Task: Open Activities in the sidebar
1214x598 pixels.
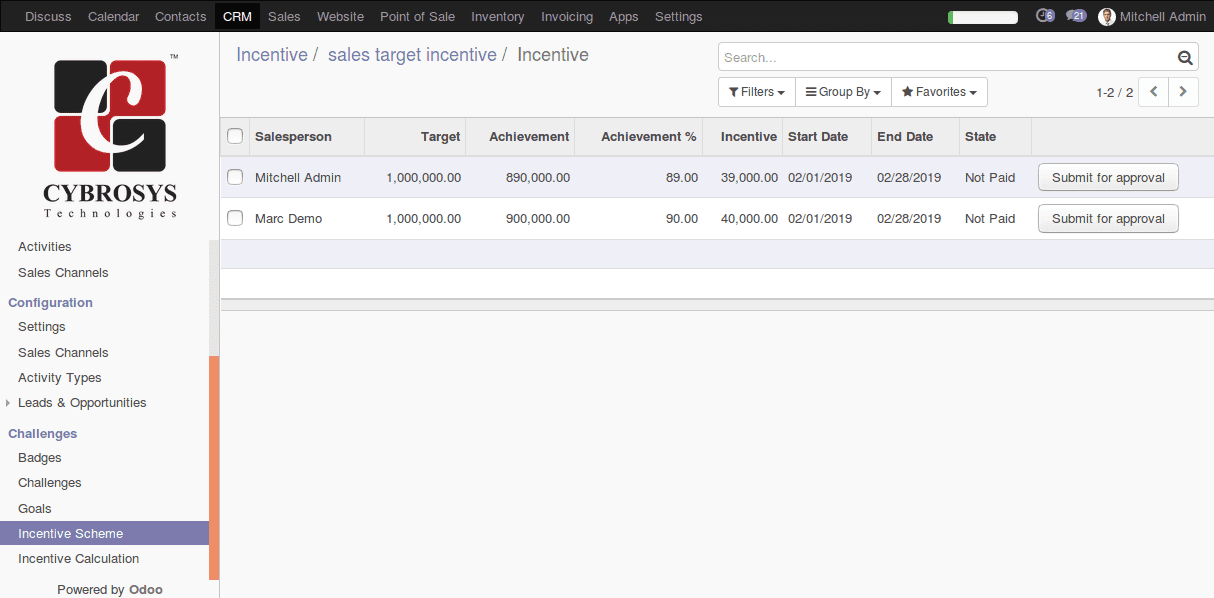Action: tap(45, 246)
